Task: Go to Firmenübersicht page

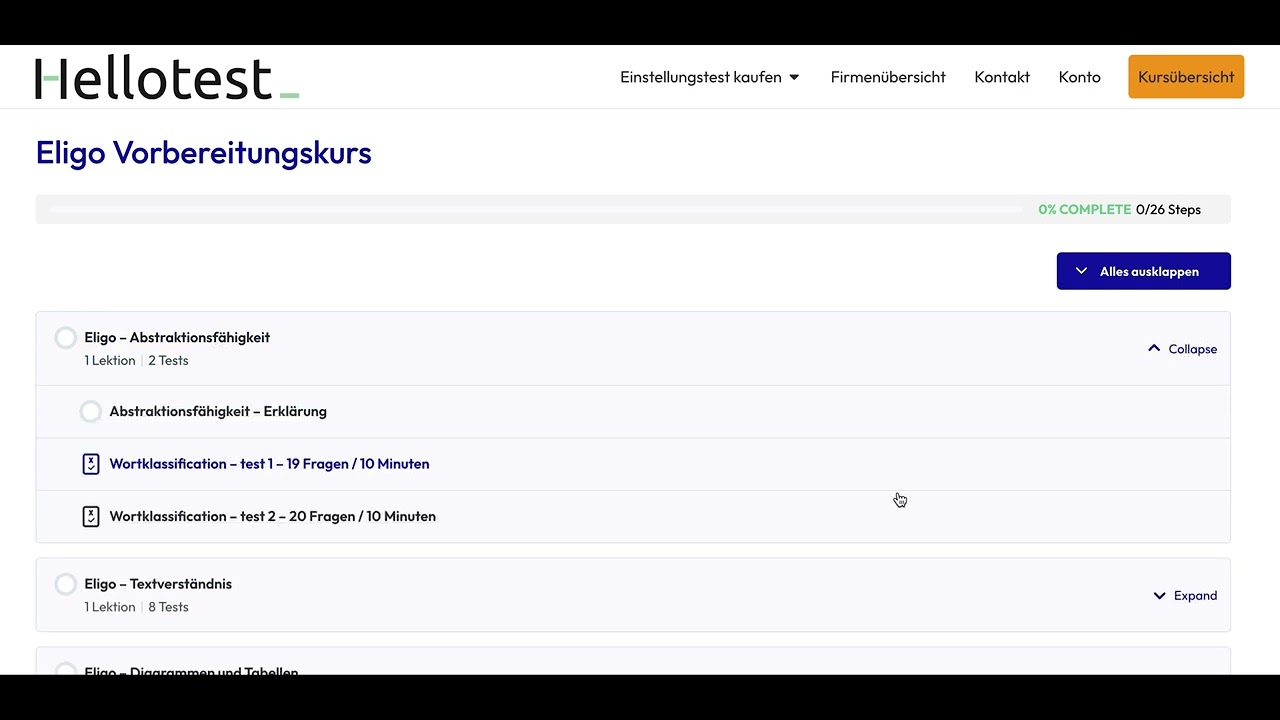Action: pos(888,77)
